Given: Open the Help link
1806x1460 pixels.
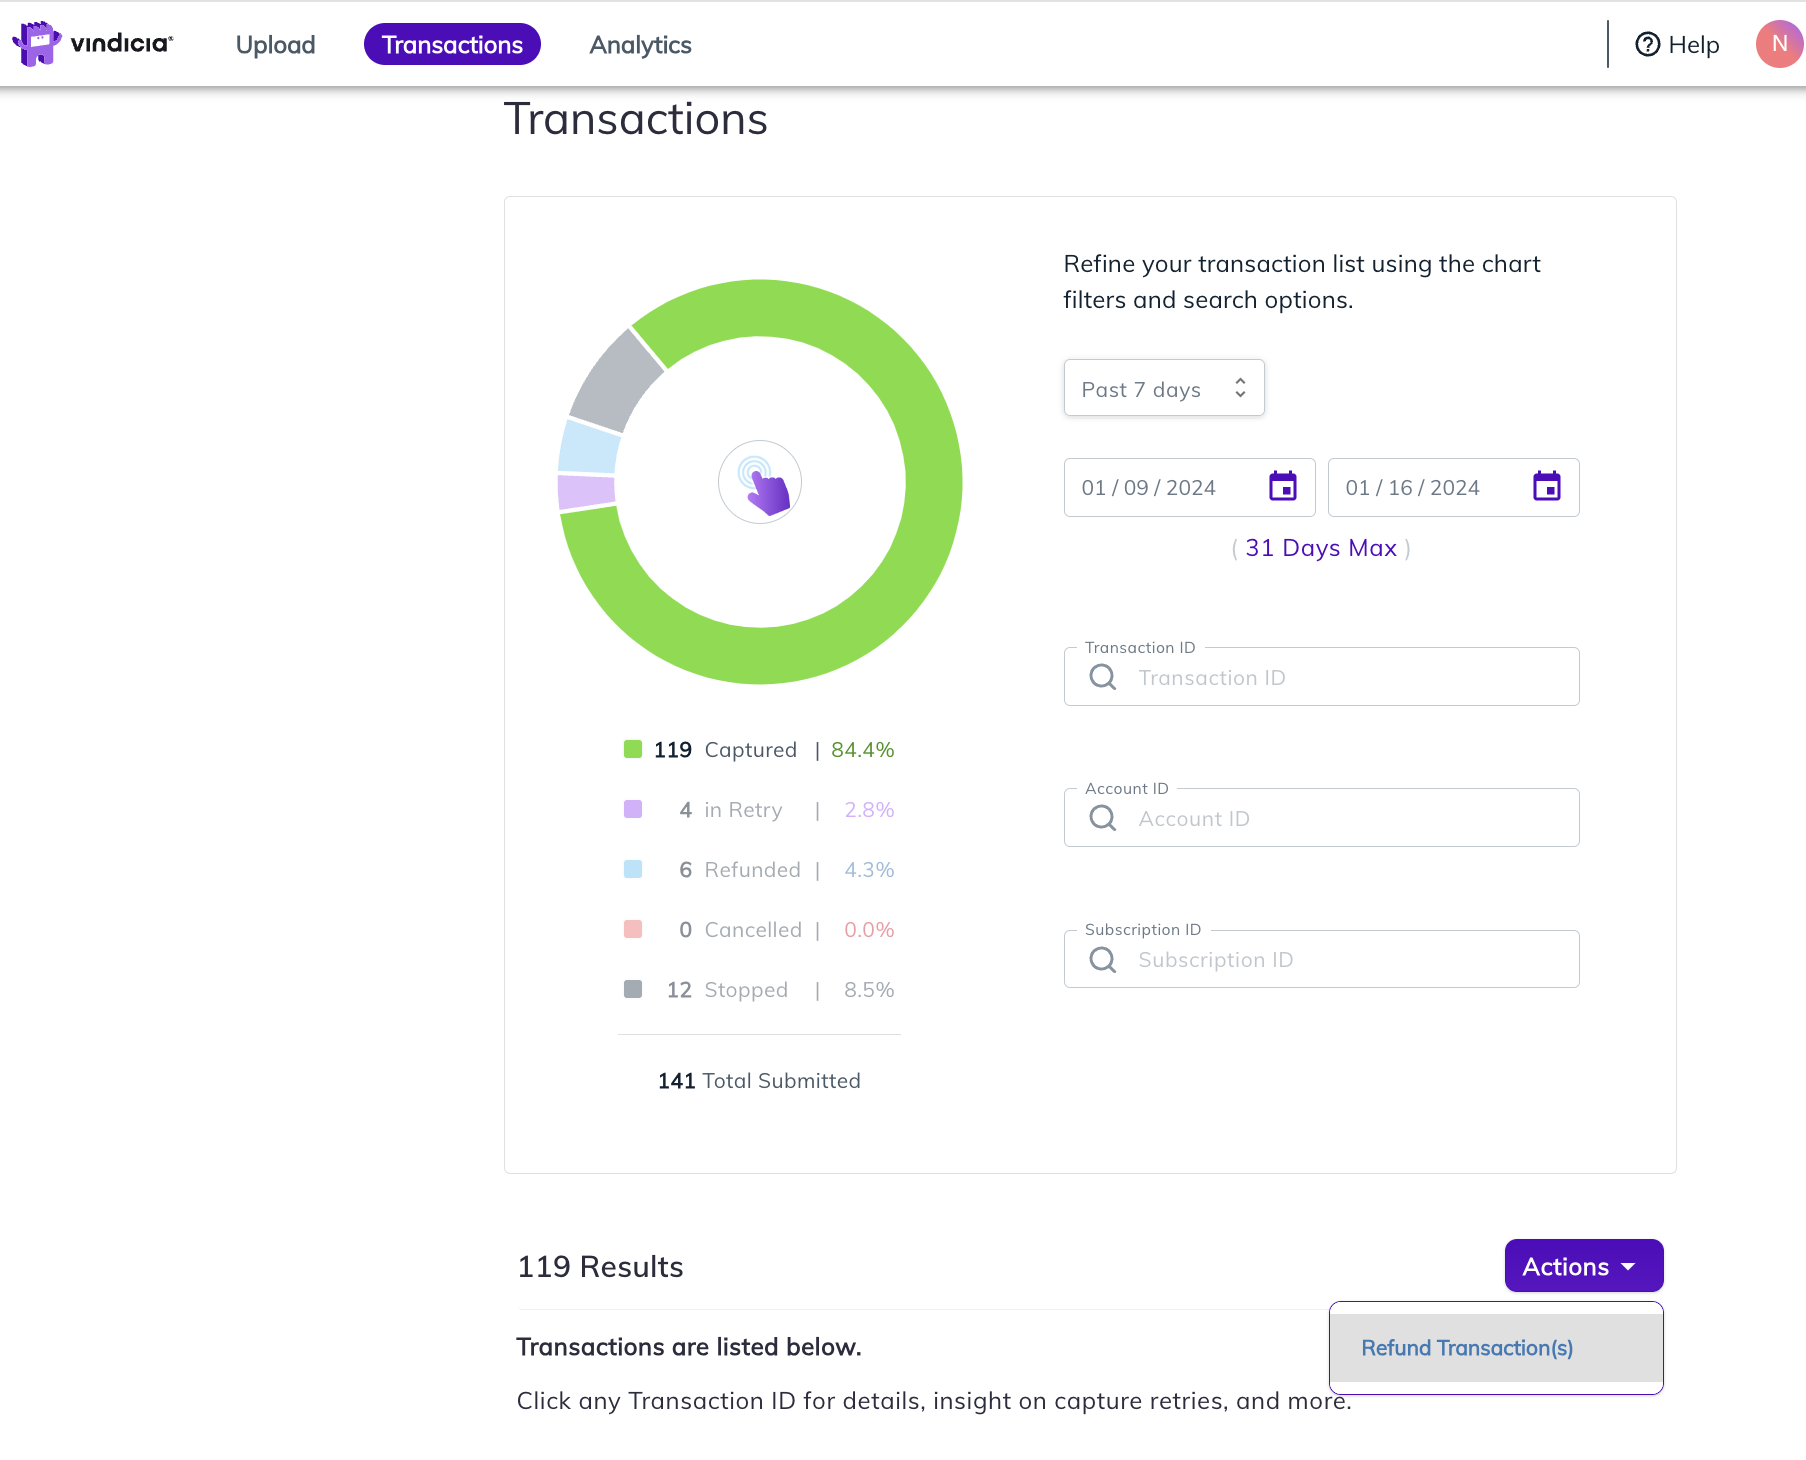Looking at the screenshot, I should [1677, 45].
